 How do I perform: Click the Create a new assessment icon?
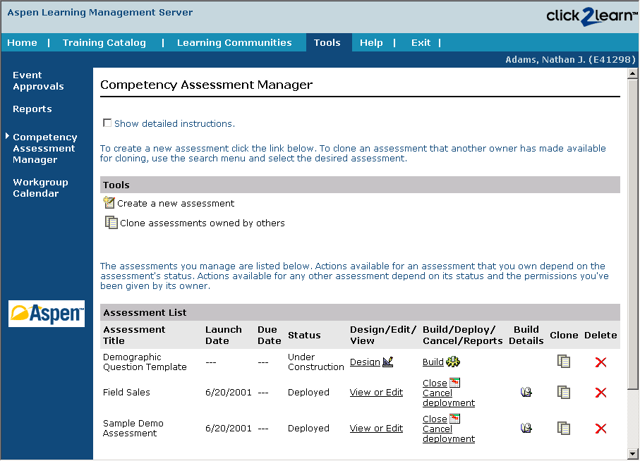pos(109,202)
